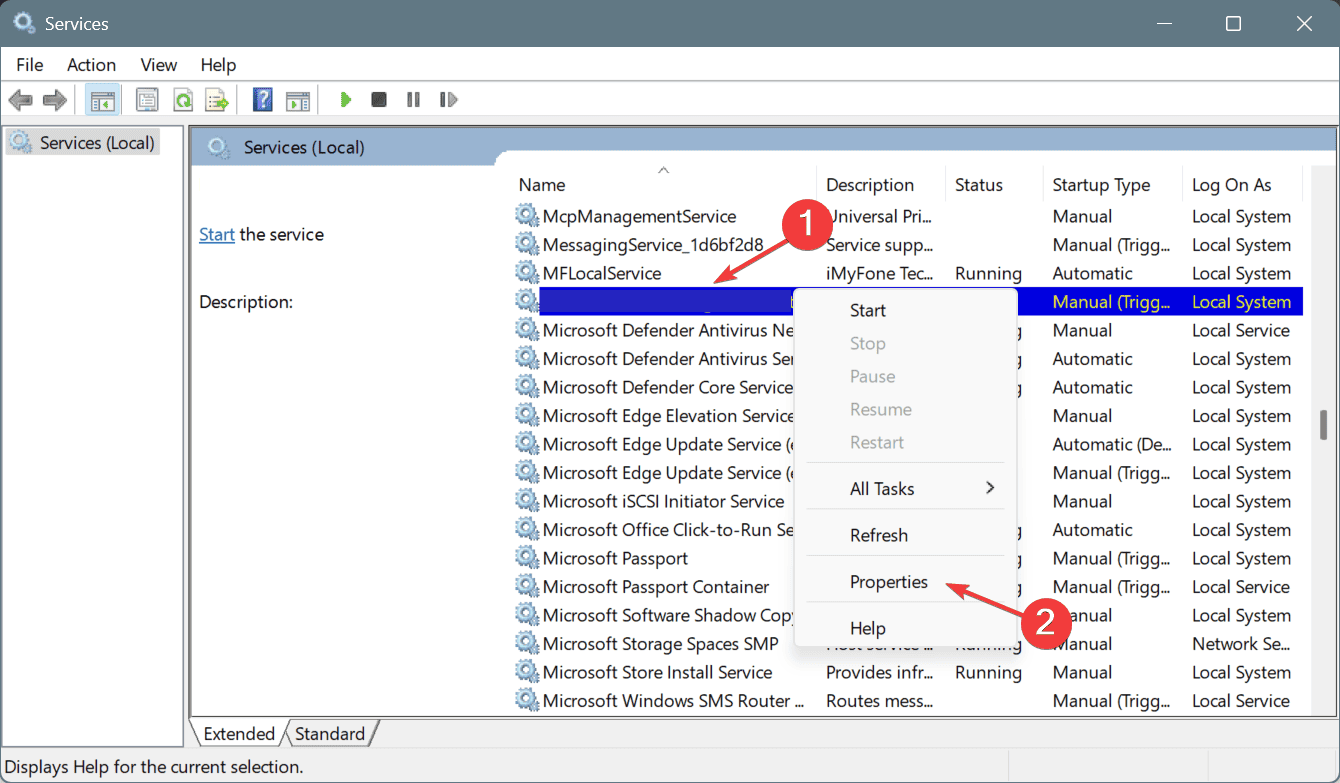Open the blue Help question-mark toolbar icon

point(262,100)
